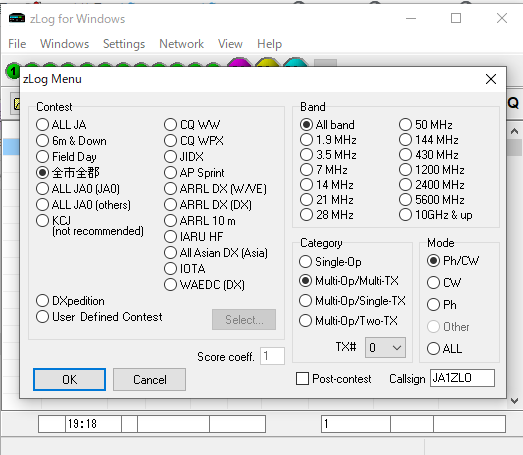
Task: Open the File menu
Action: point(17,44)
